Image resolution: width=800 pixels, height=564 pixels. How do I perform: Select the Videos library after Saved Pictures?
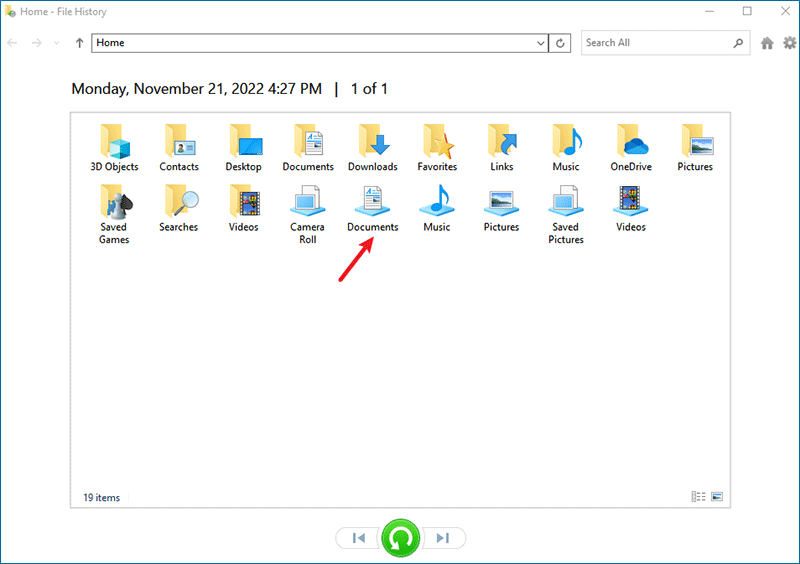point(631,208)
